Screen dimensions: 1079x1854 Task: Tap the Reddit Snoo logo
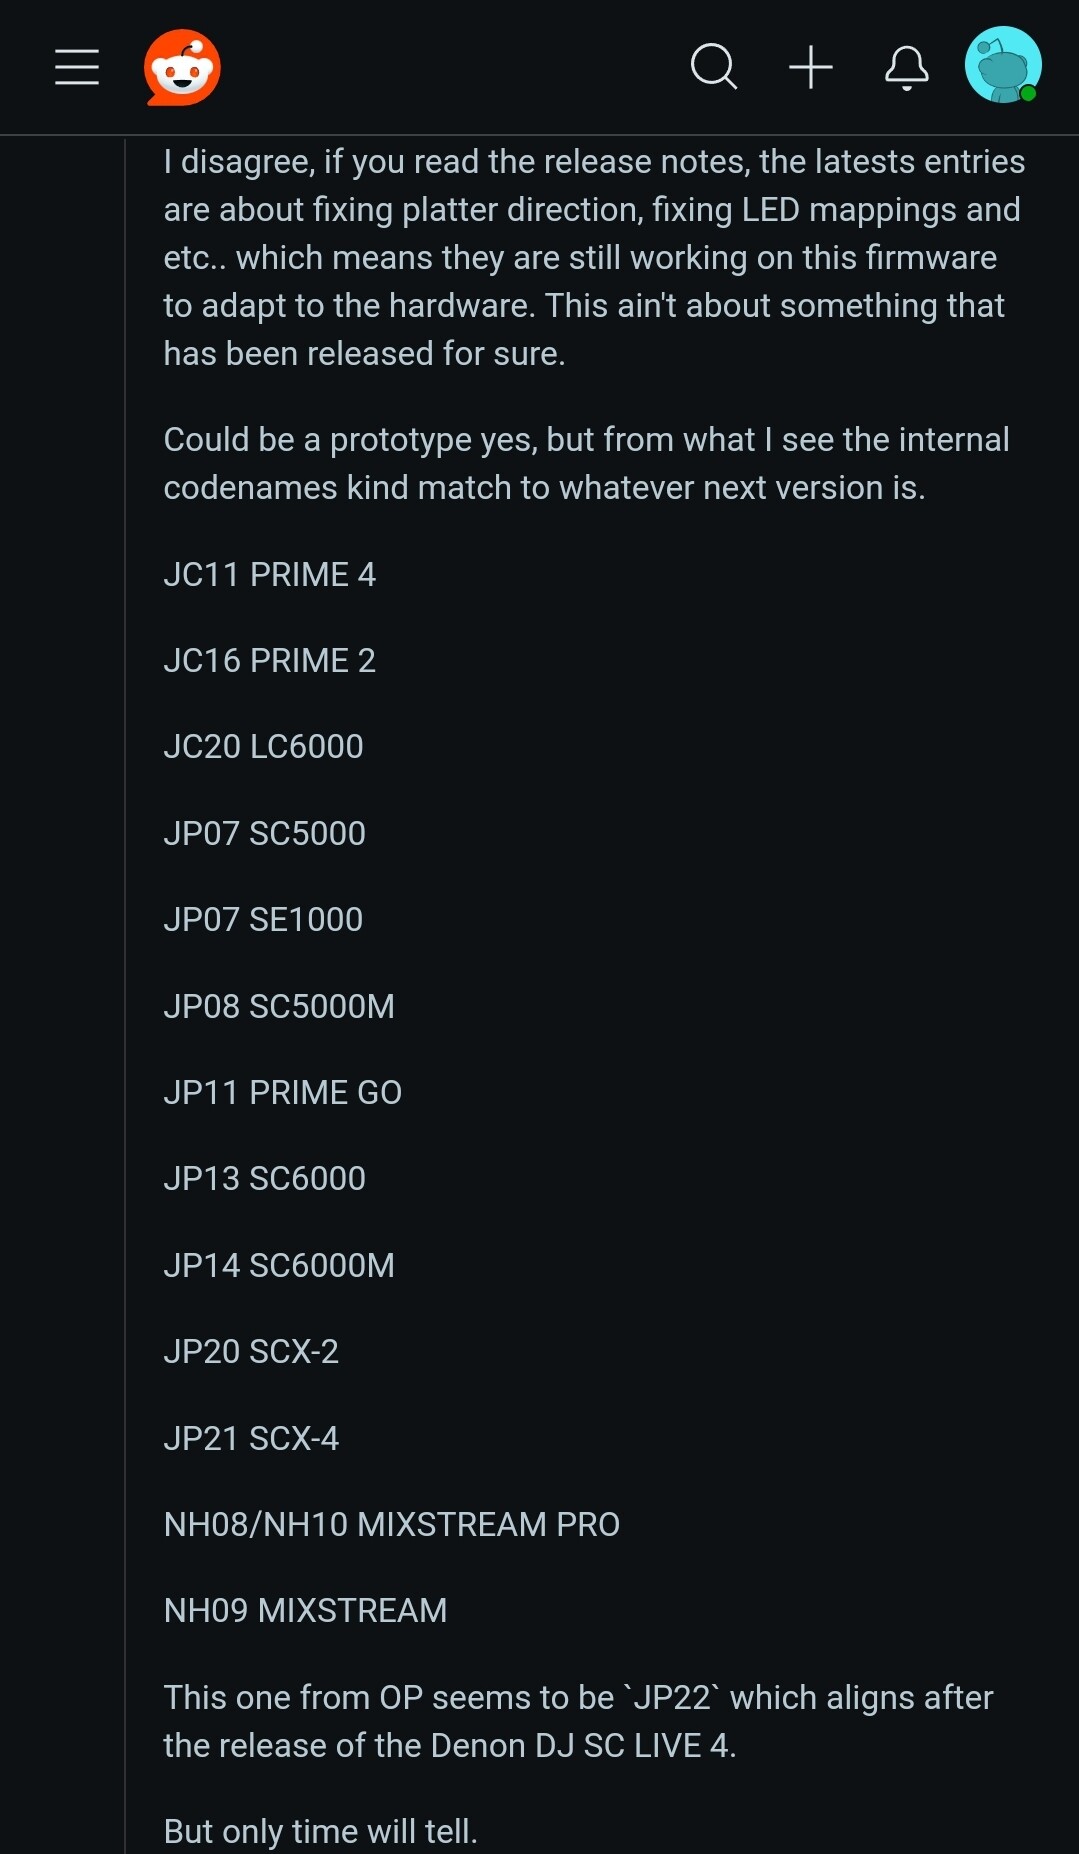pos(182,67)
